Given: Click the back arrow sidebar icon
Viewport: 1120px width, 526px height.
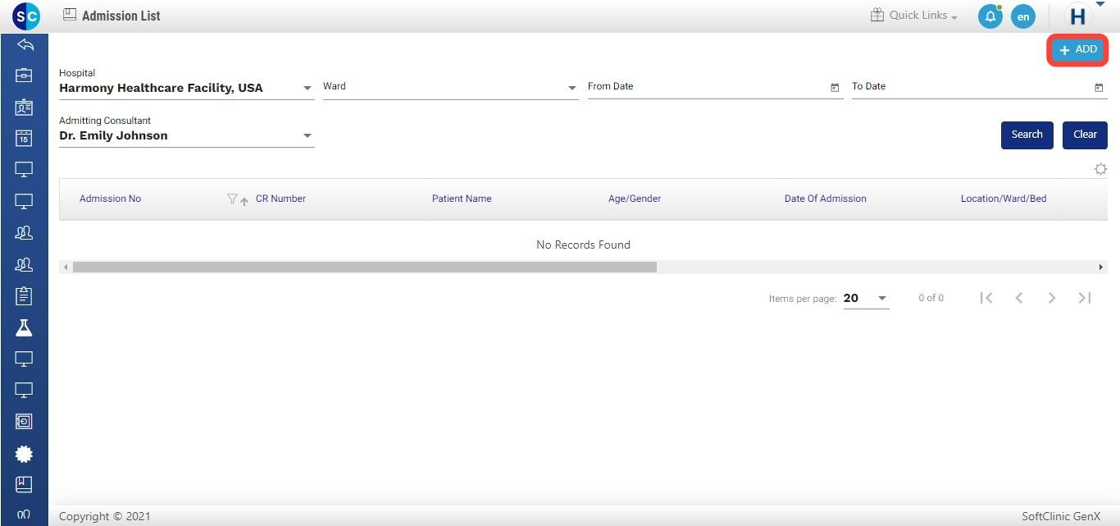Looking at the screenshot, I should [24, 45].
